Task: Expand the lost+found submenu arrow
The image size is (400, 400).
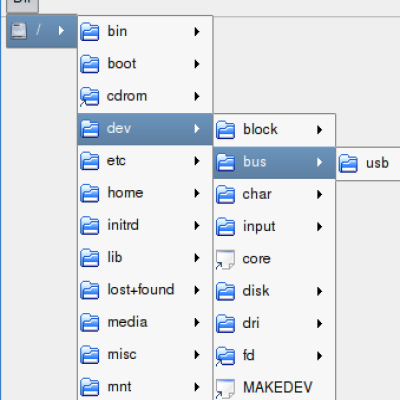Action: tap(197, 290)
